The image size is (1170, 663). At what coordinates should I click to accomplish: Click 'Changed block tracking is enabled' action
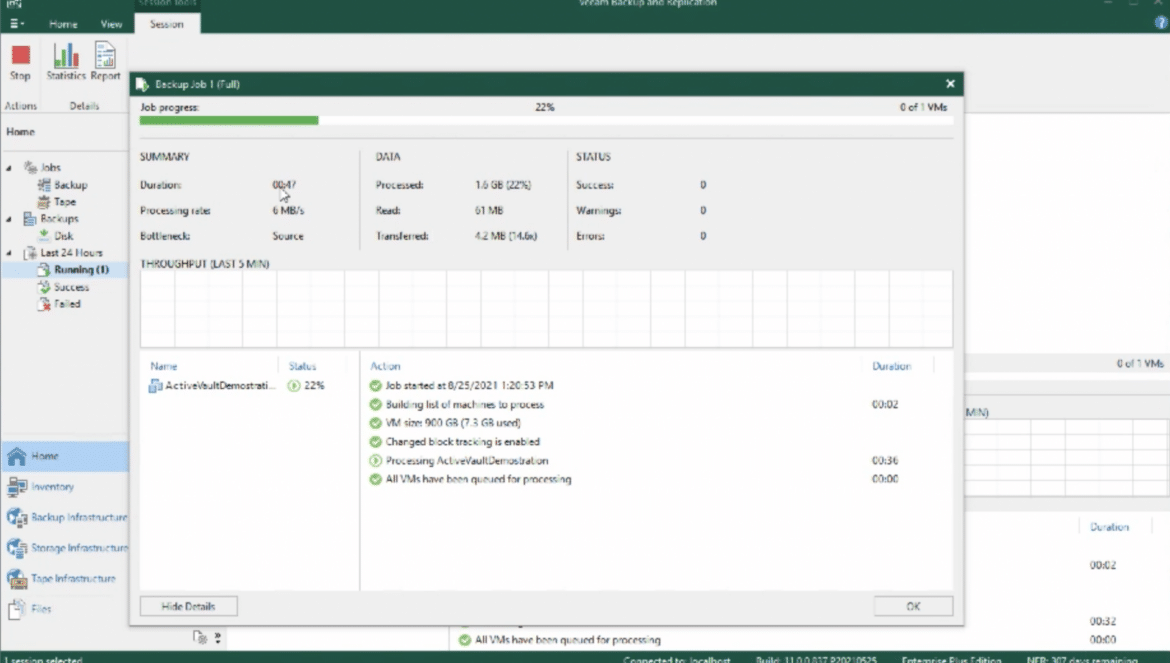point(463,442)
